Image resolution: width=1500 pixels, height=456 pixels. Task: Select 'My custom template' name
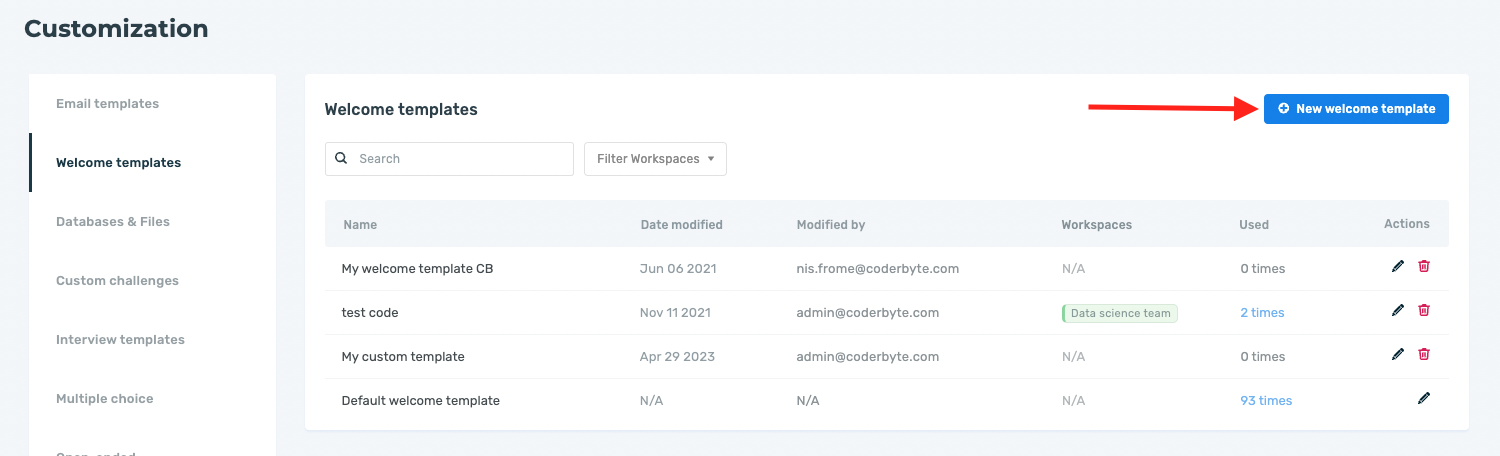(x=403, y=357)
